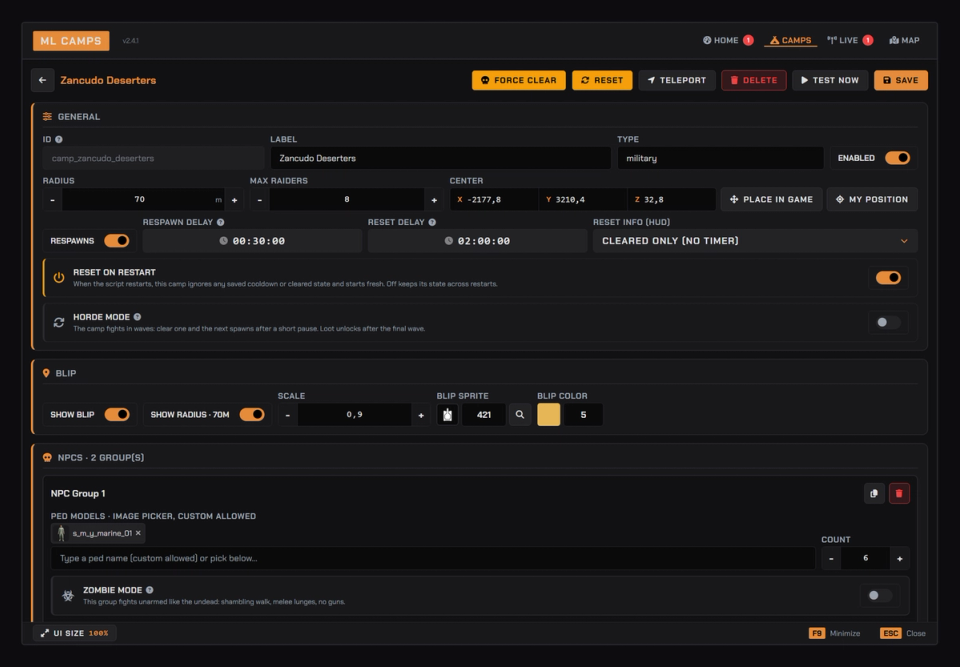The image size is (960, 667).
Task: Decrease the Max Raiders value
Action: (260, 200)
